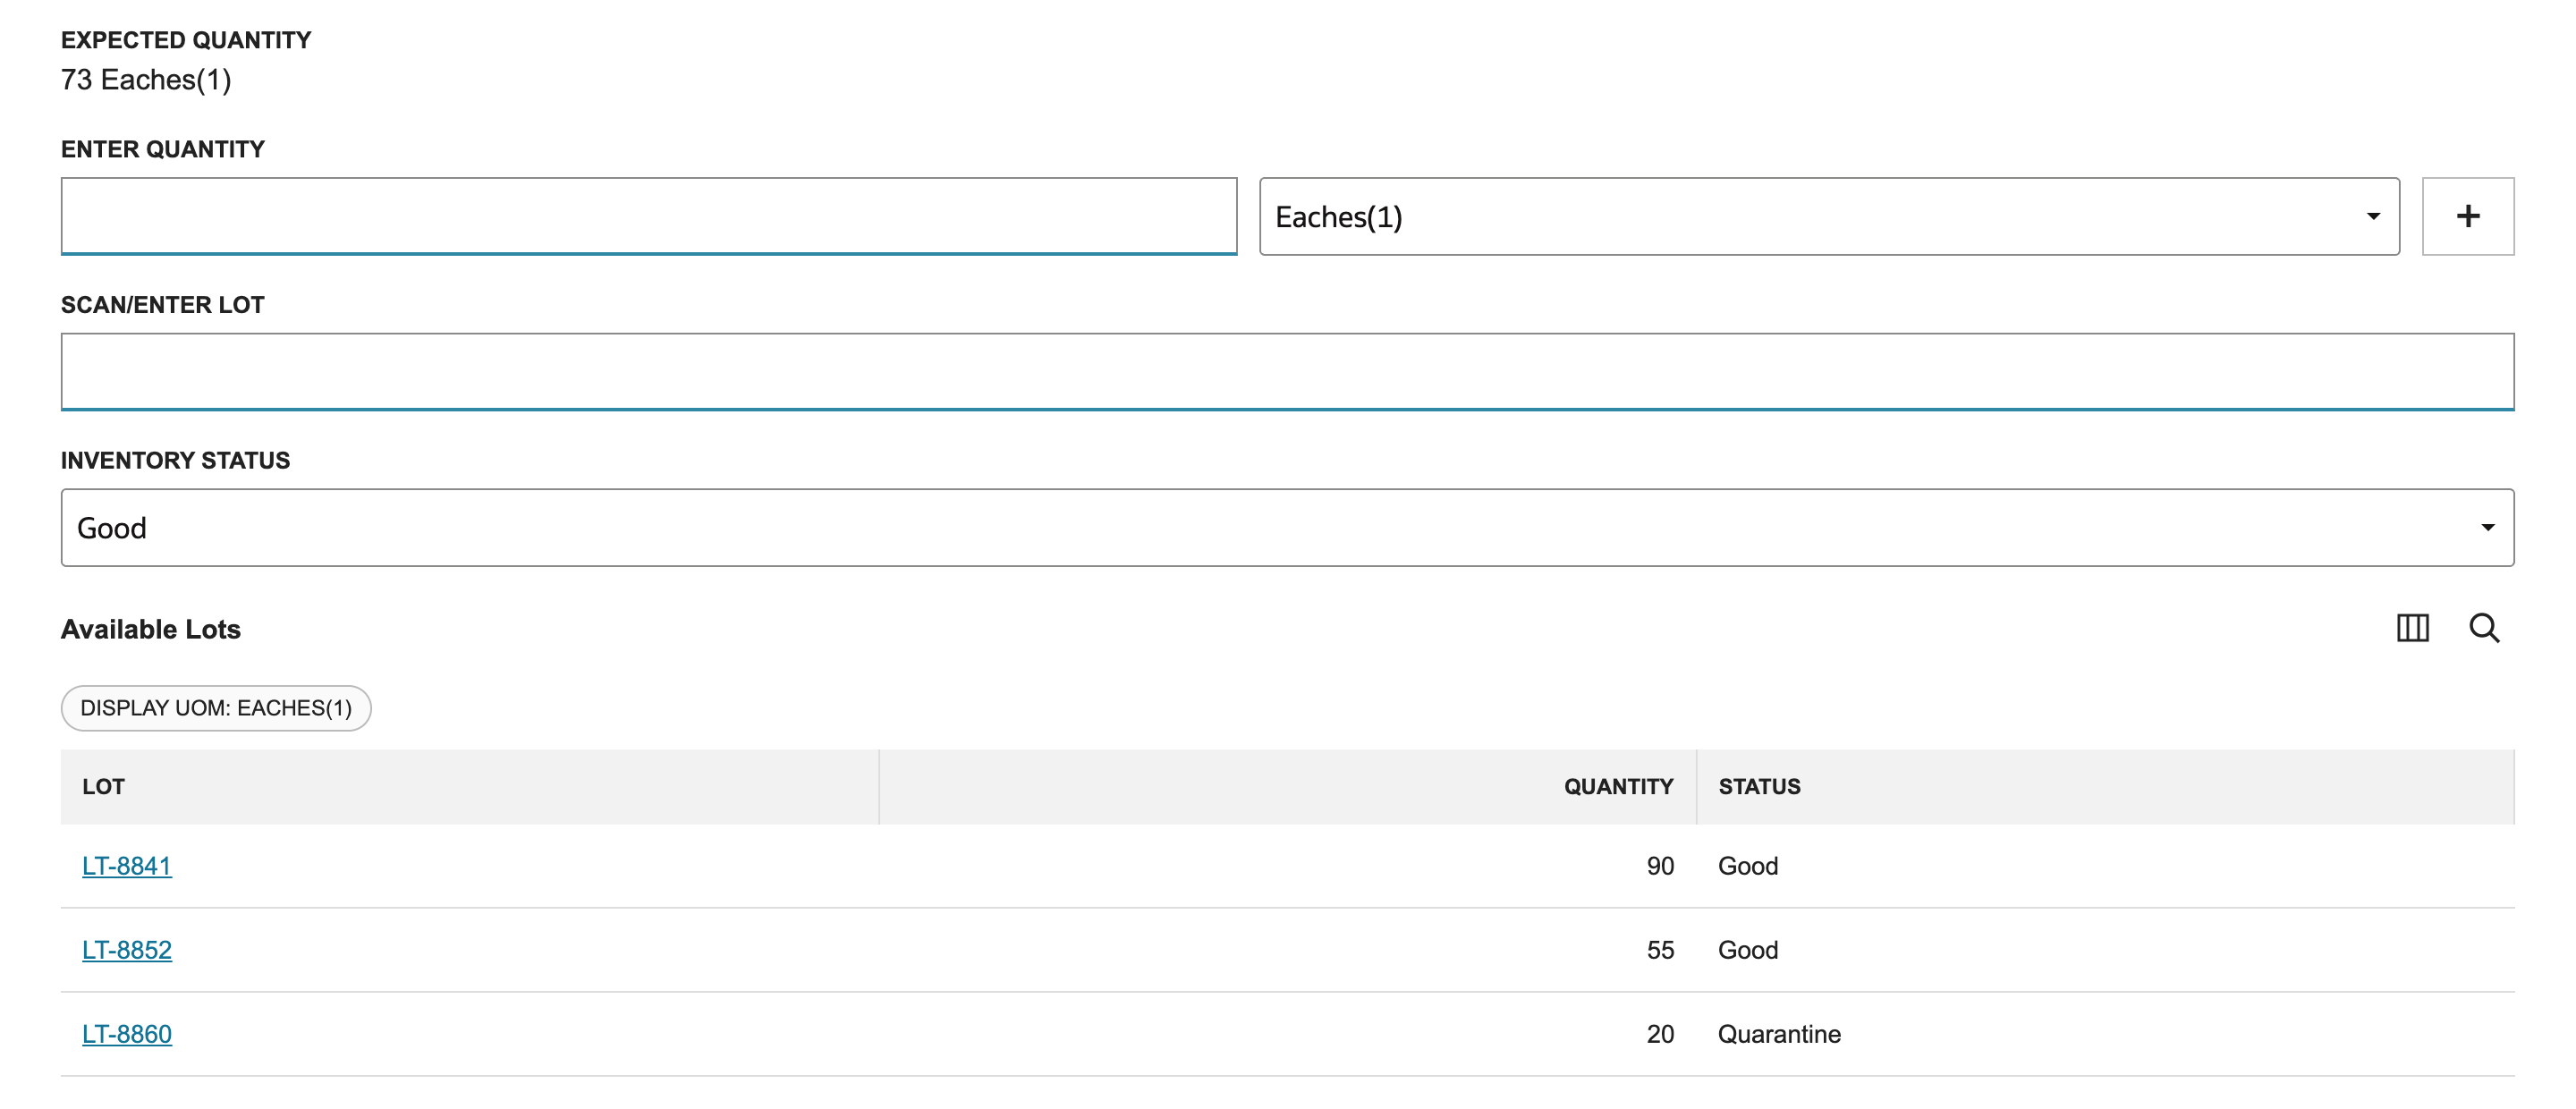This screenshot has height=1109, width=2576.
Task: Click quantity 20 in LT-8860 row
Action: tap(1660, 1034)
